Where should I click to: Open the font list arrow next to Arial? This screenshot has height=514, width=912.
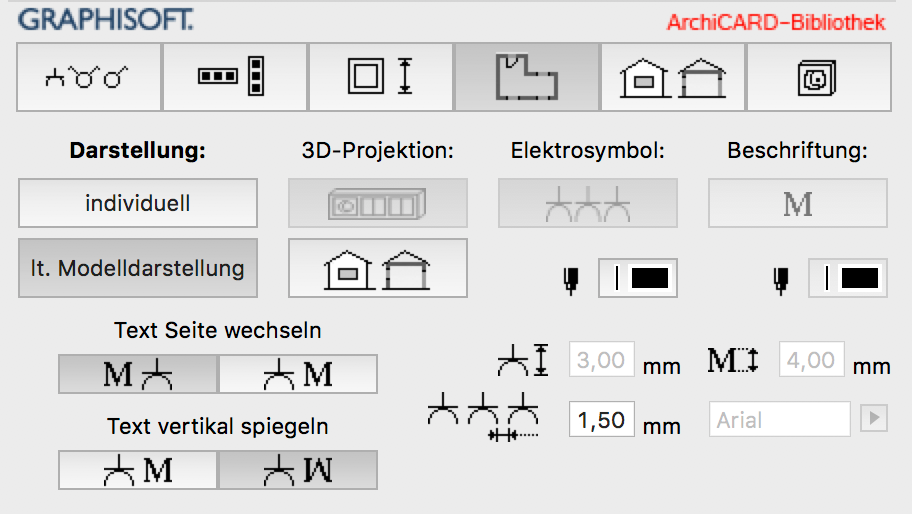tap(874, 418)
